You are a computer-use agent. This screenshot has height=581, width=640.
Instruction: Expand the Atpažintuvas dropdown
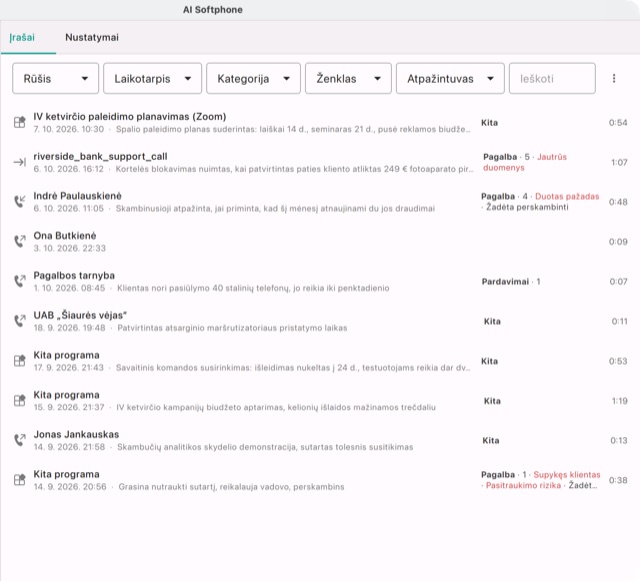click(x=450, y=78)
